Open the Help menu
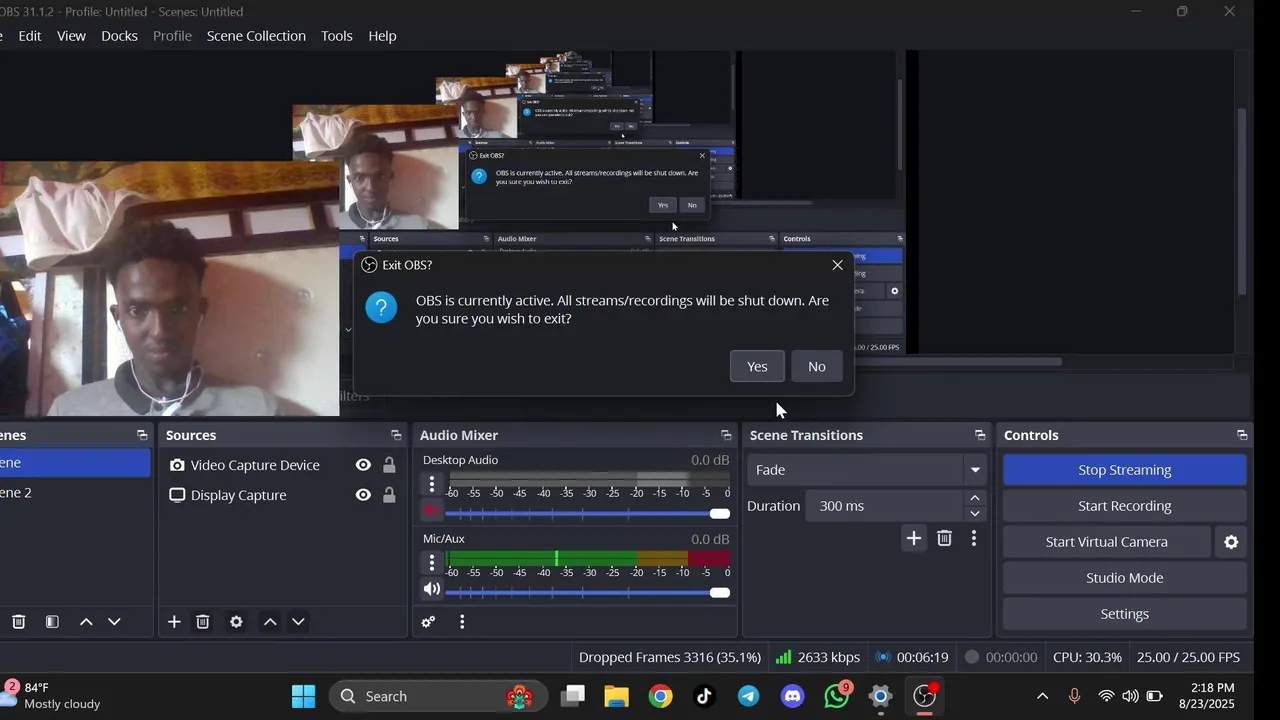1280x720 pixels. pyautogui.click(x=382, y=35)
